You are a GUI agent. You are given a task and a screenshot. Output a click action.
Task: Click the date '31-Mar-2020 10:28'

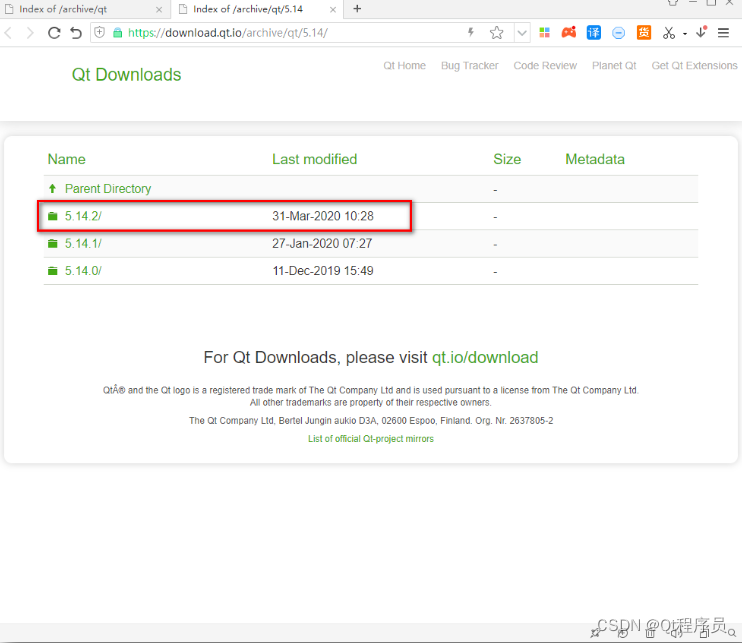tap(323, 216)
